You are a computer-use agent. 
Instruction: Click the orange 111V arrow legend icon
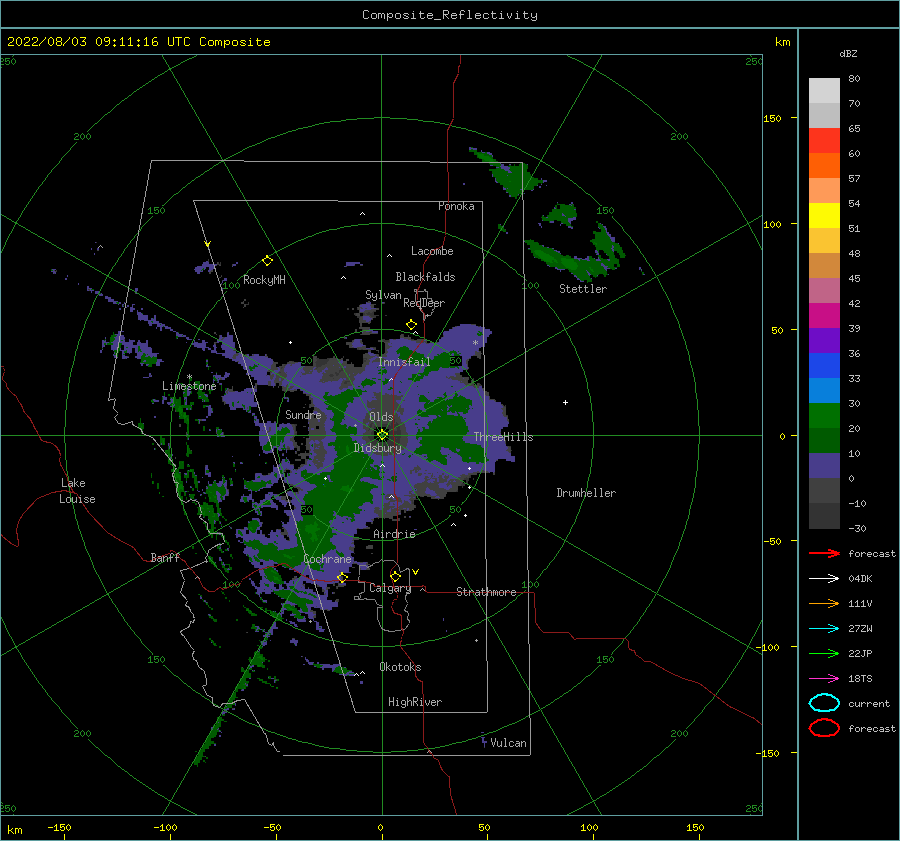click(x=824, y=603)
